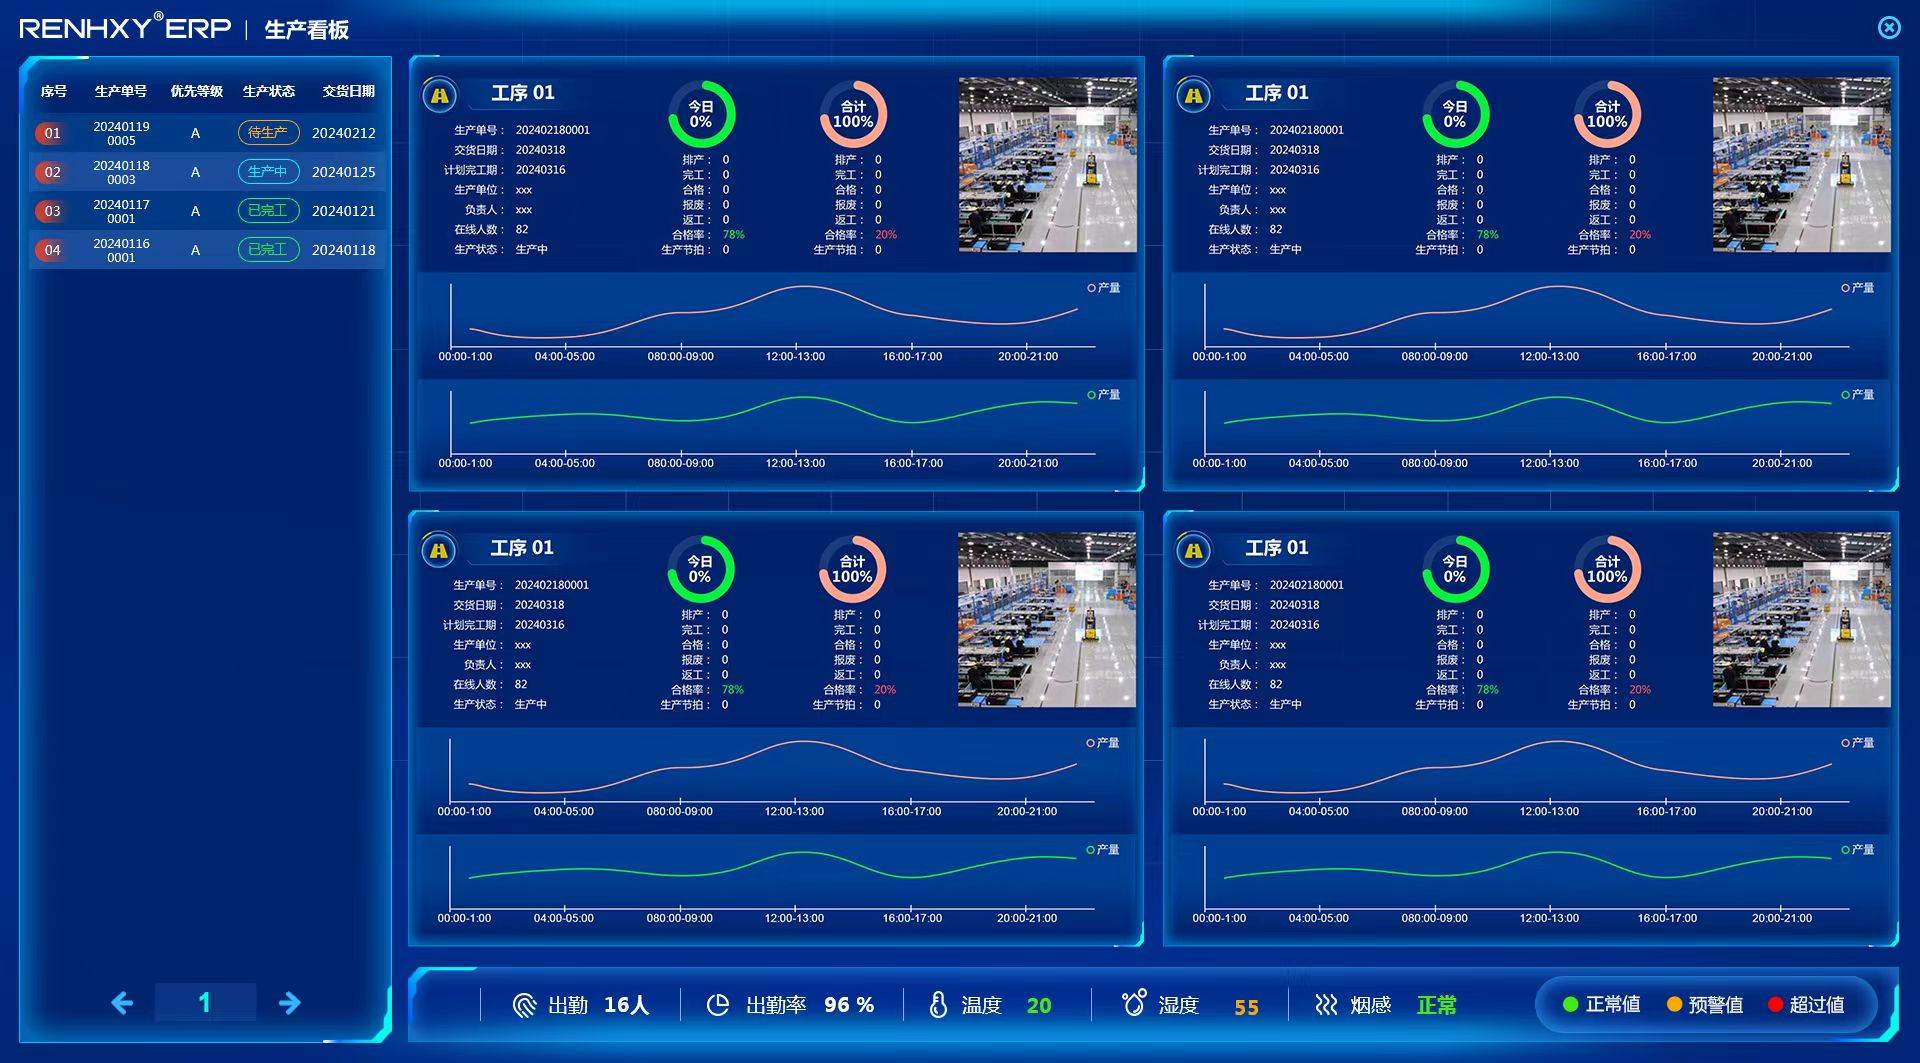Open the factory camera thumbnail in bottom-left panel
This screenshot has height=1063, width=1920.
[1046, 620]
